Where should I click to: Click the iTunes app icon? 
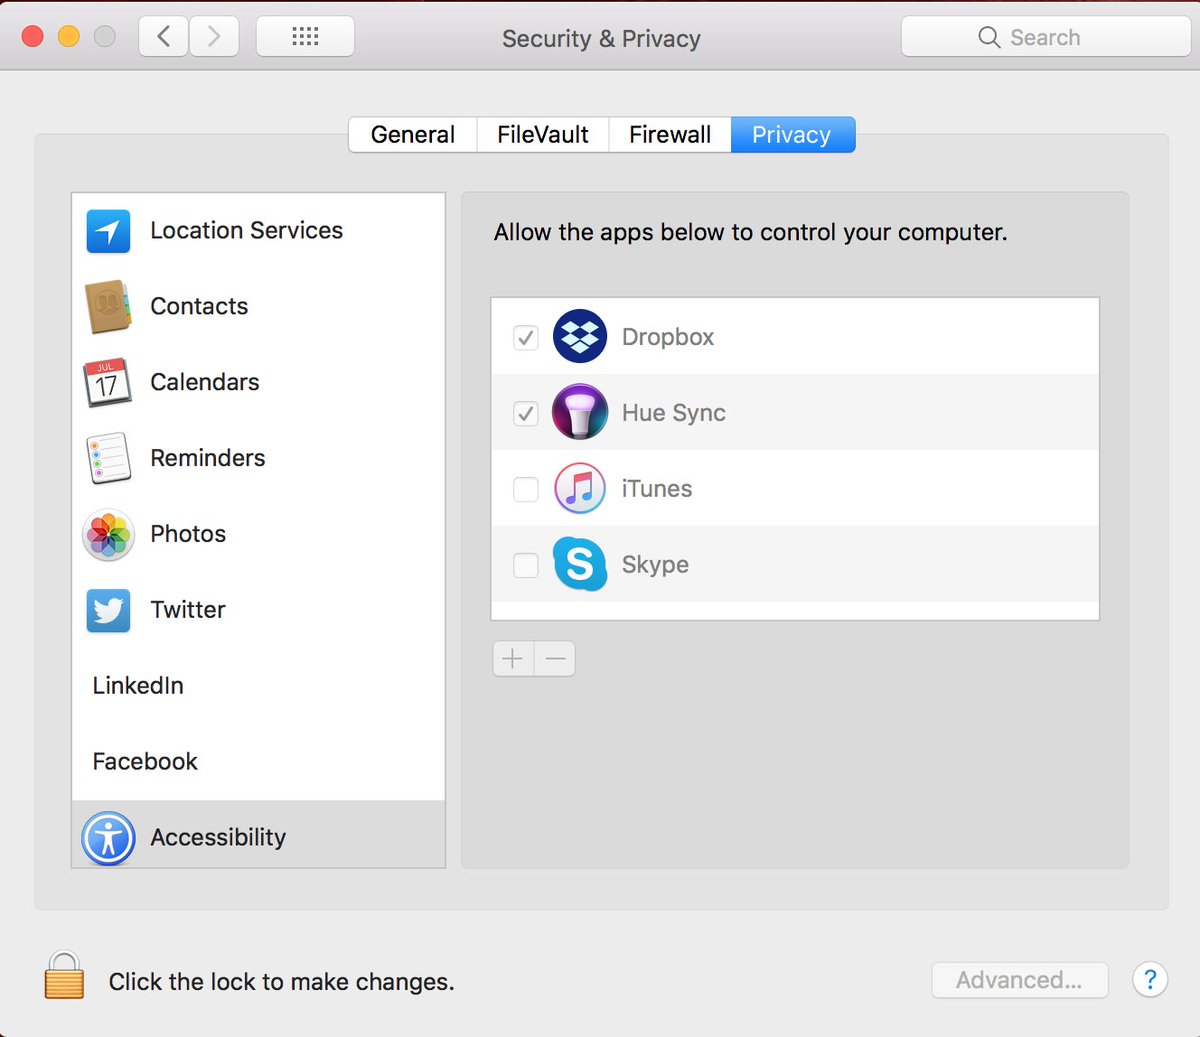580,488
